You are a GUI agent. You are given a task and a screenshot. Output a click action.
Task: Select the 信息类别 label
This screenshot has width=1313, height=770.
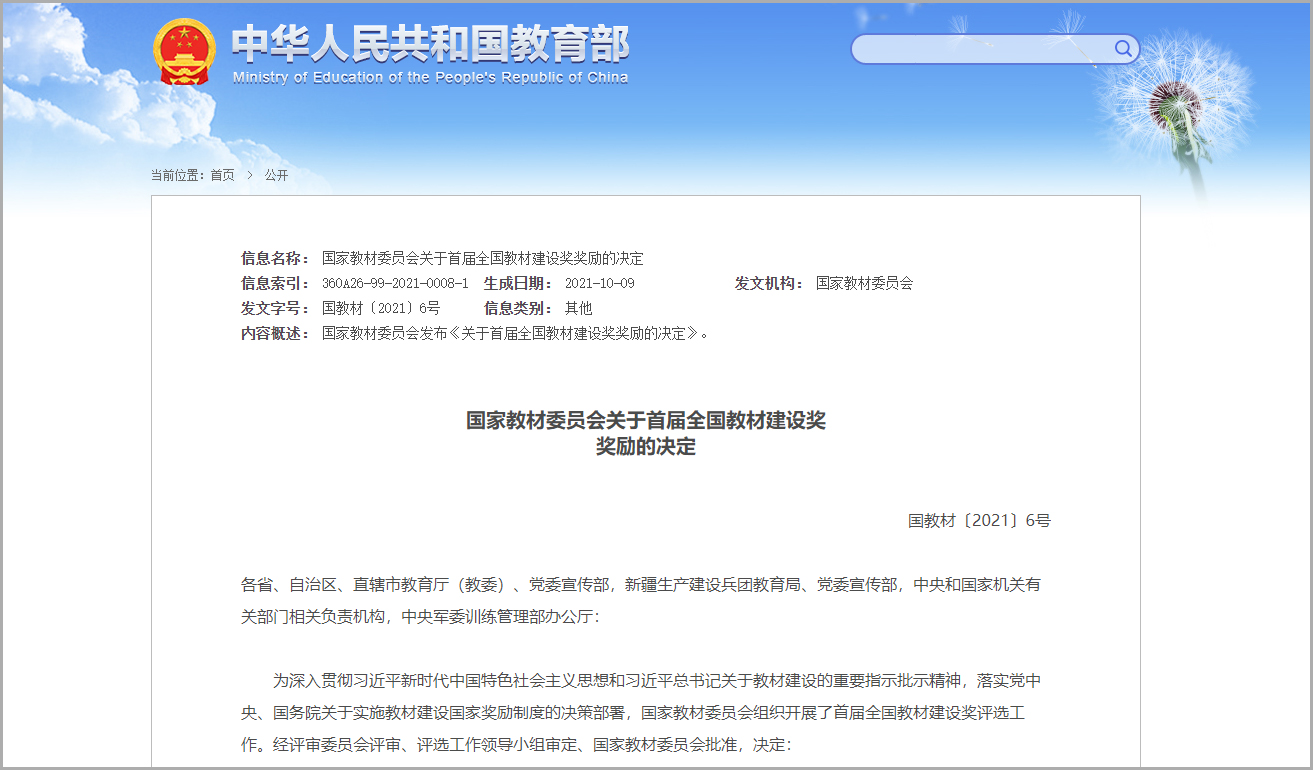518,308
